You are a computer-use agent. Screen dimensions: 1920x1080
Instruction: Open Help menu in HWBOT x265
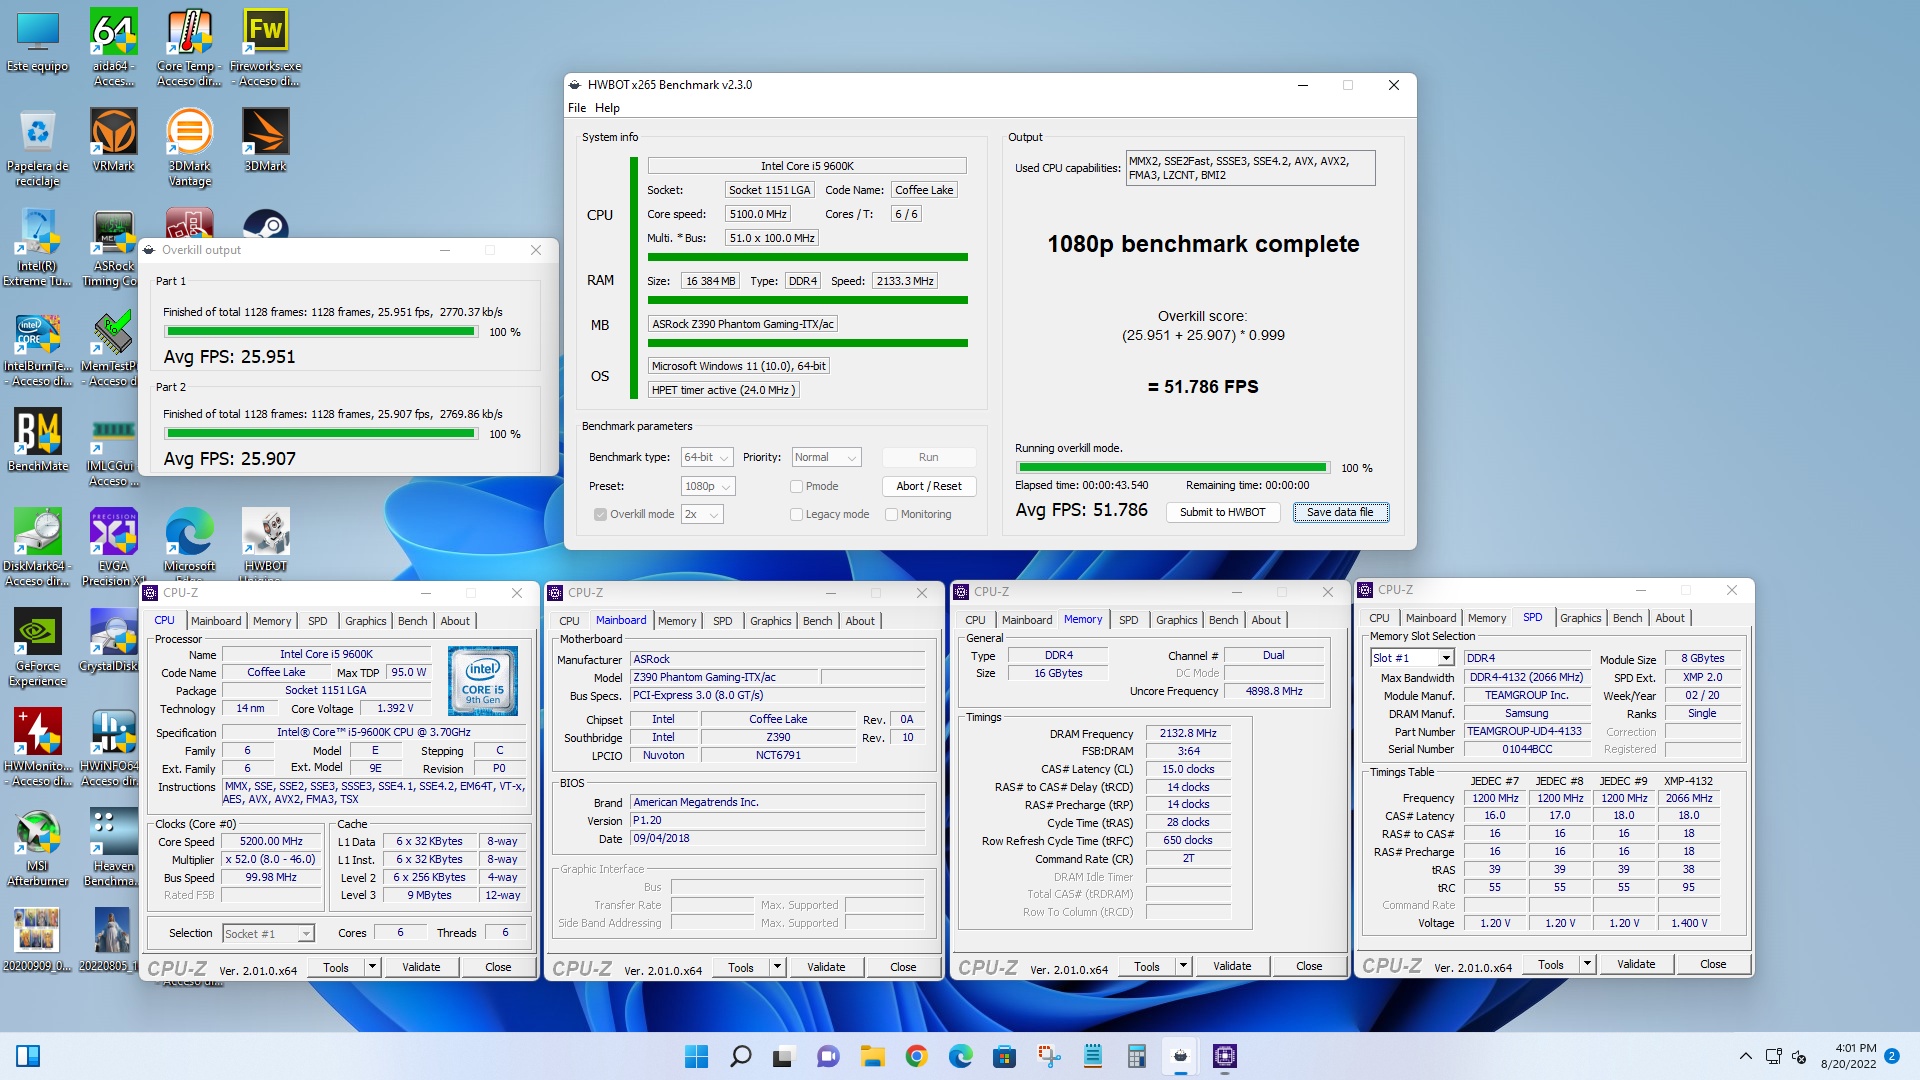pyautogui.click(x=607, y=108)
